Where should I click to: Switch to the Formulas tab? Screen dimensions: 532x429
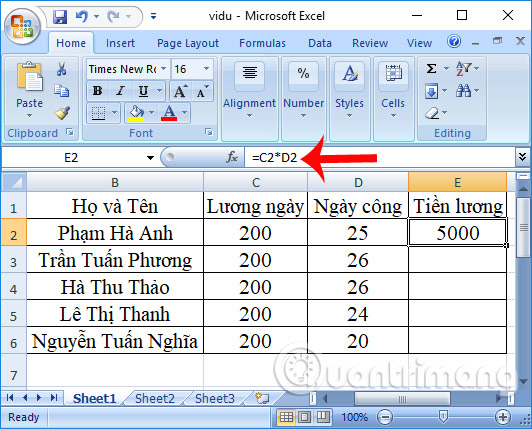click(x=262, y=43)
